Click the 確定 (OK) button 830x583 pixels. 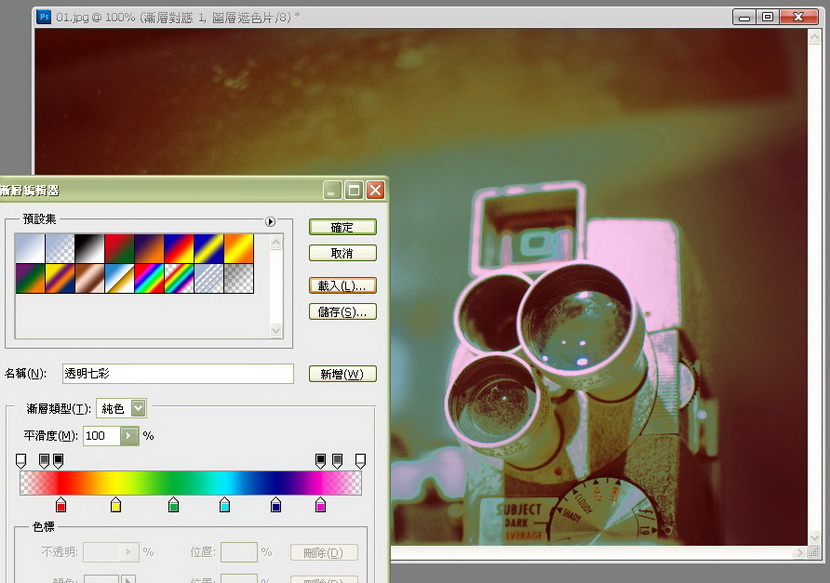click(x=342, y=227)
